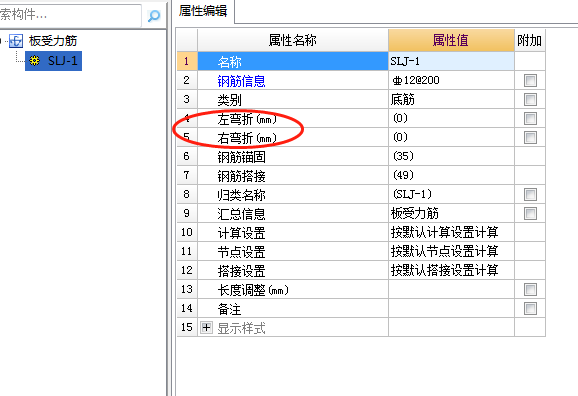Select the 备注 property label
The image size is (578, 396).
point(229,309)
